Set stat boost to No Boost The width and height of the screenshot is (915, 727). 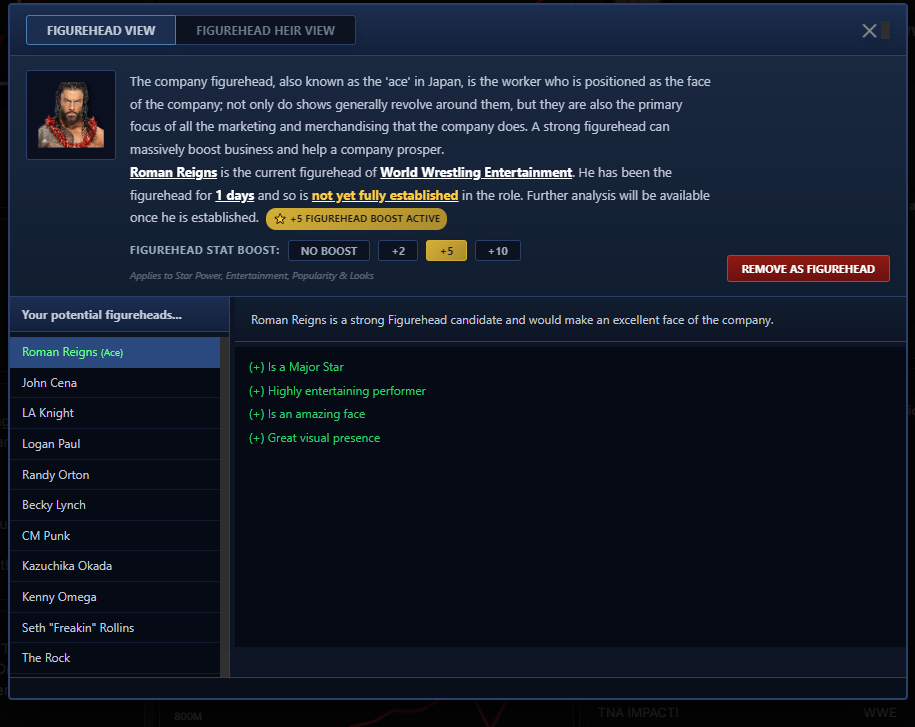click(x=329, y=251)
